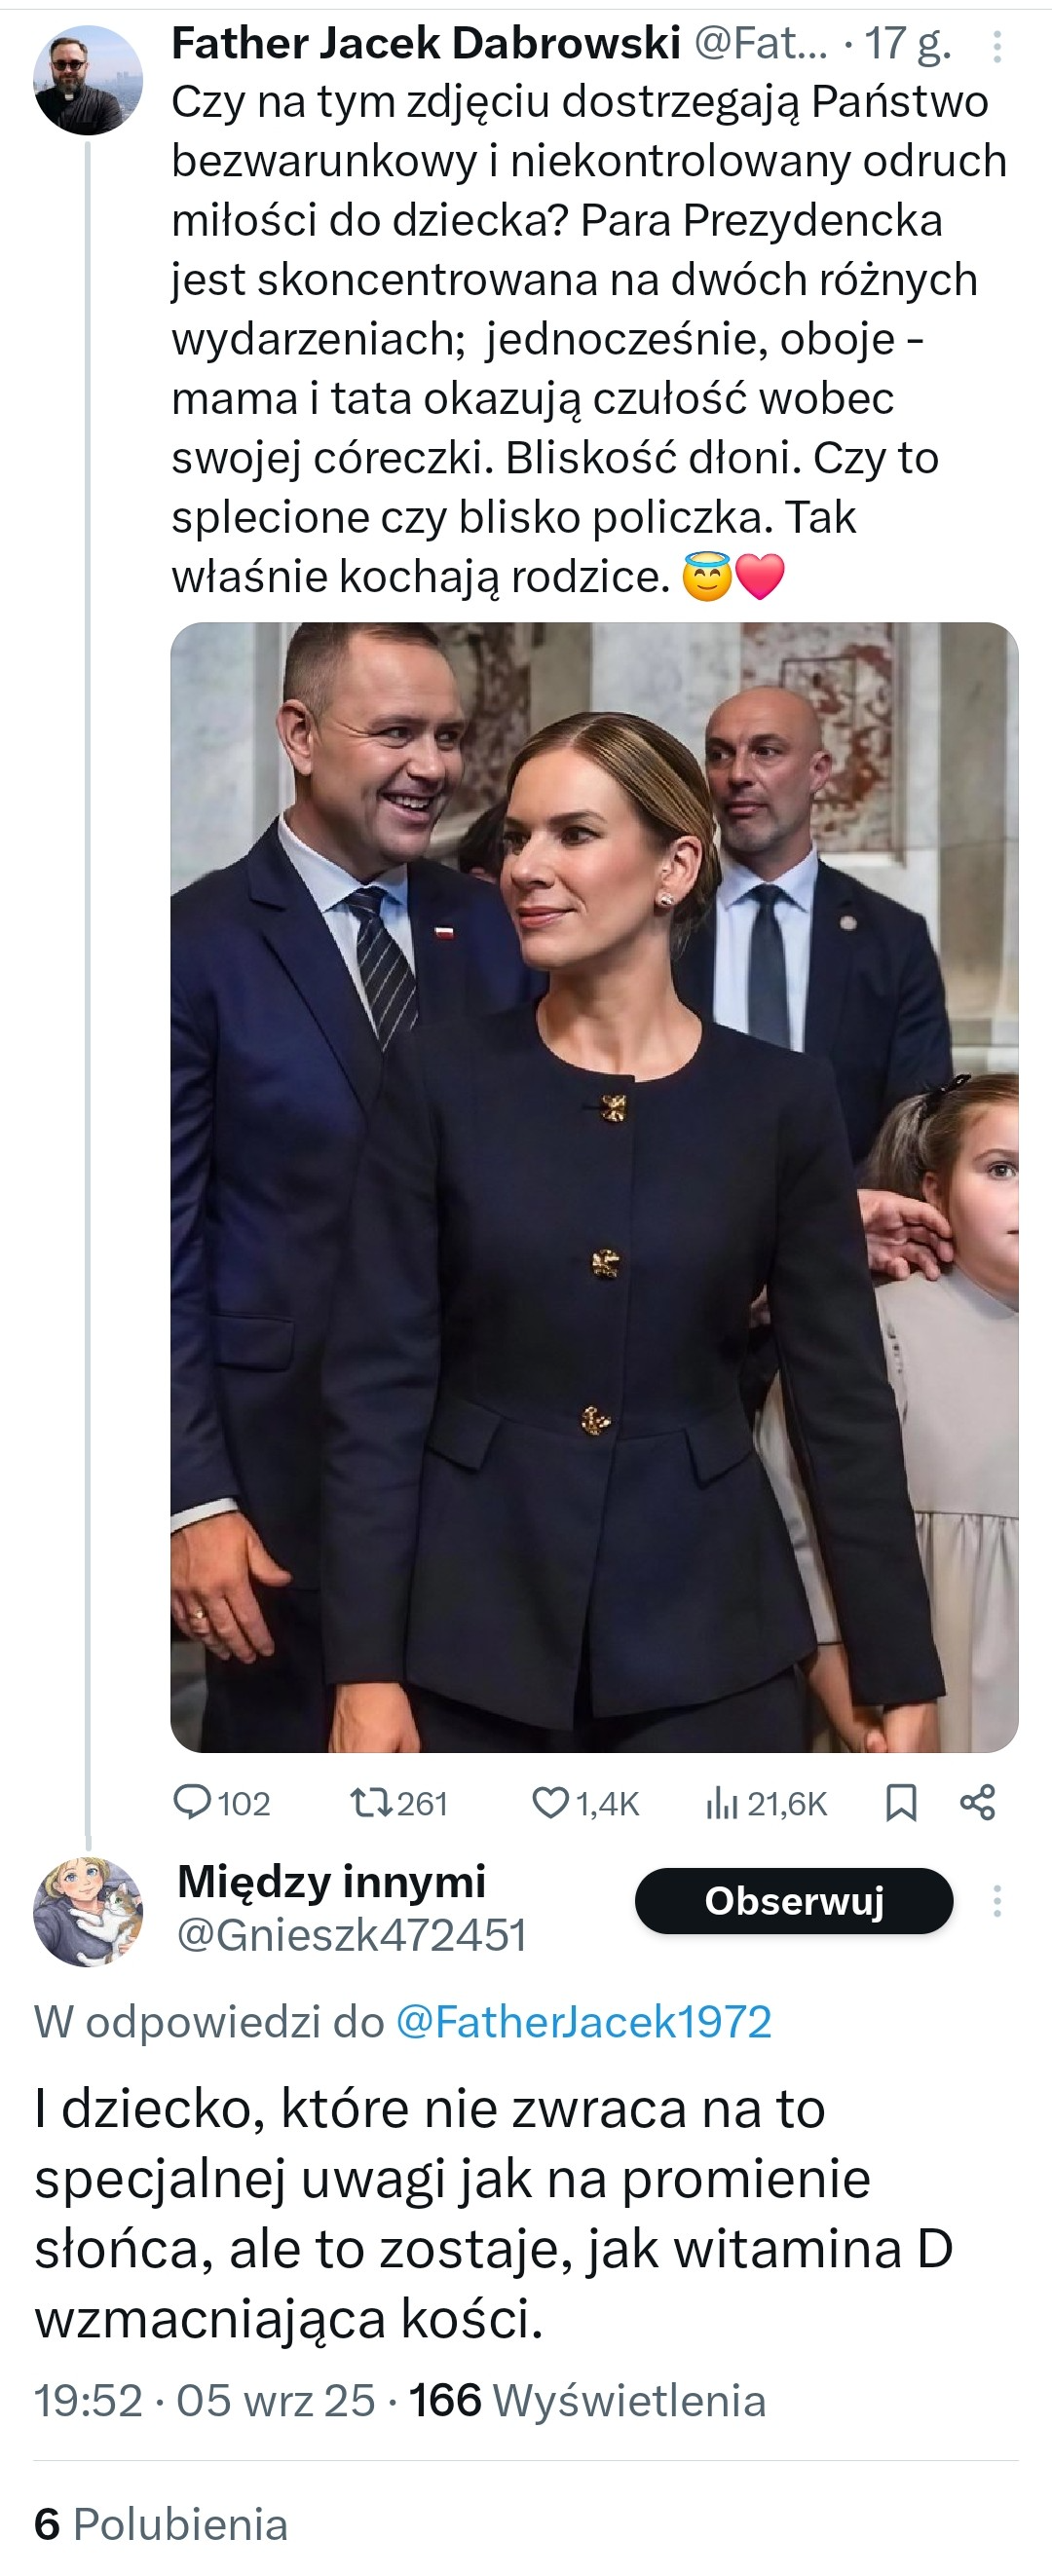
Task: Tap the Między innymi display name
Action: click(x=331, y=1882)
